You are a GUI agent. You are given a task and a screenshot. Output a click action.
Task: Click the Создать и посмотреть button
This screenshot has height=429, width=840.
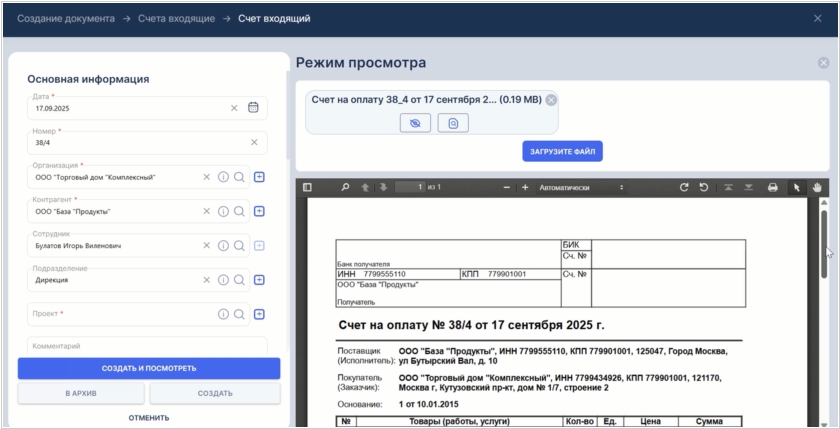(149, 368)
